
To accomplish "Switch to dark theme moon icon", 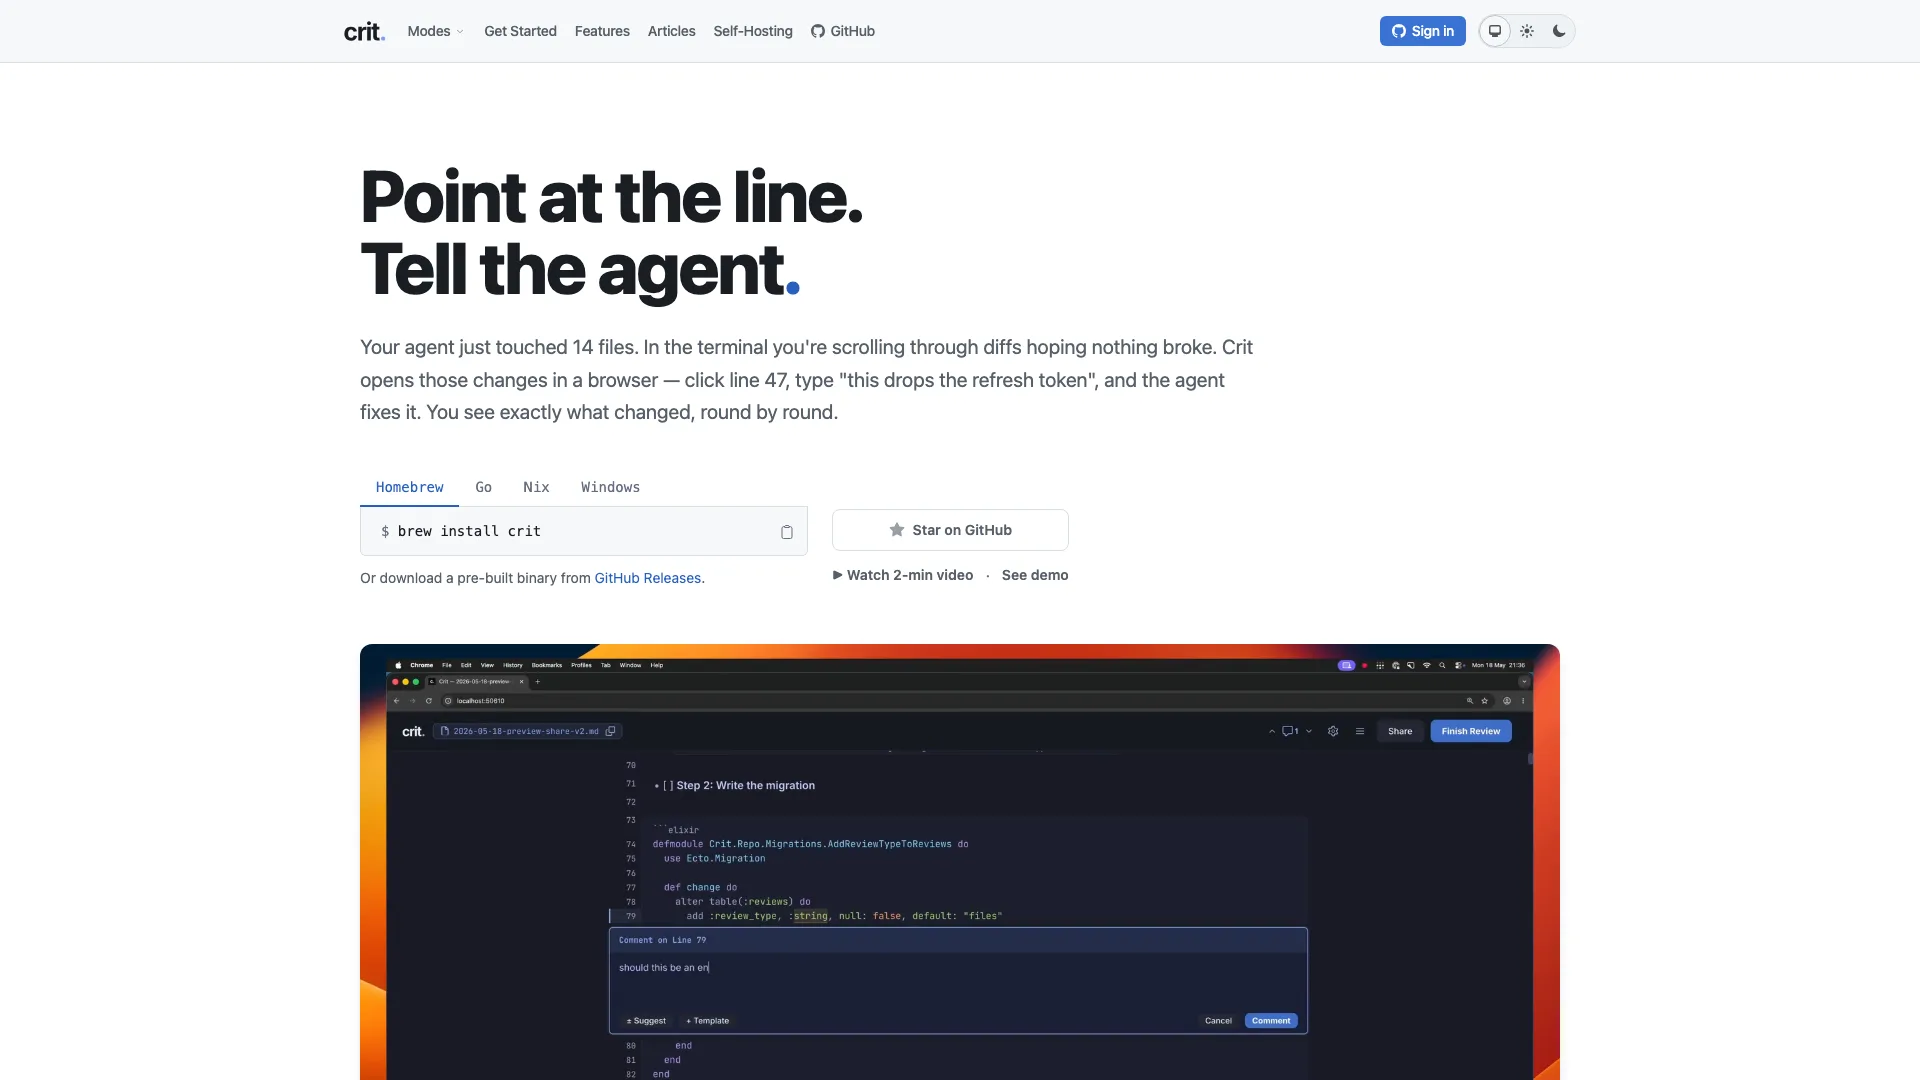I will coord(1559,31).
